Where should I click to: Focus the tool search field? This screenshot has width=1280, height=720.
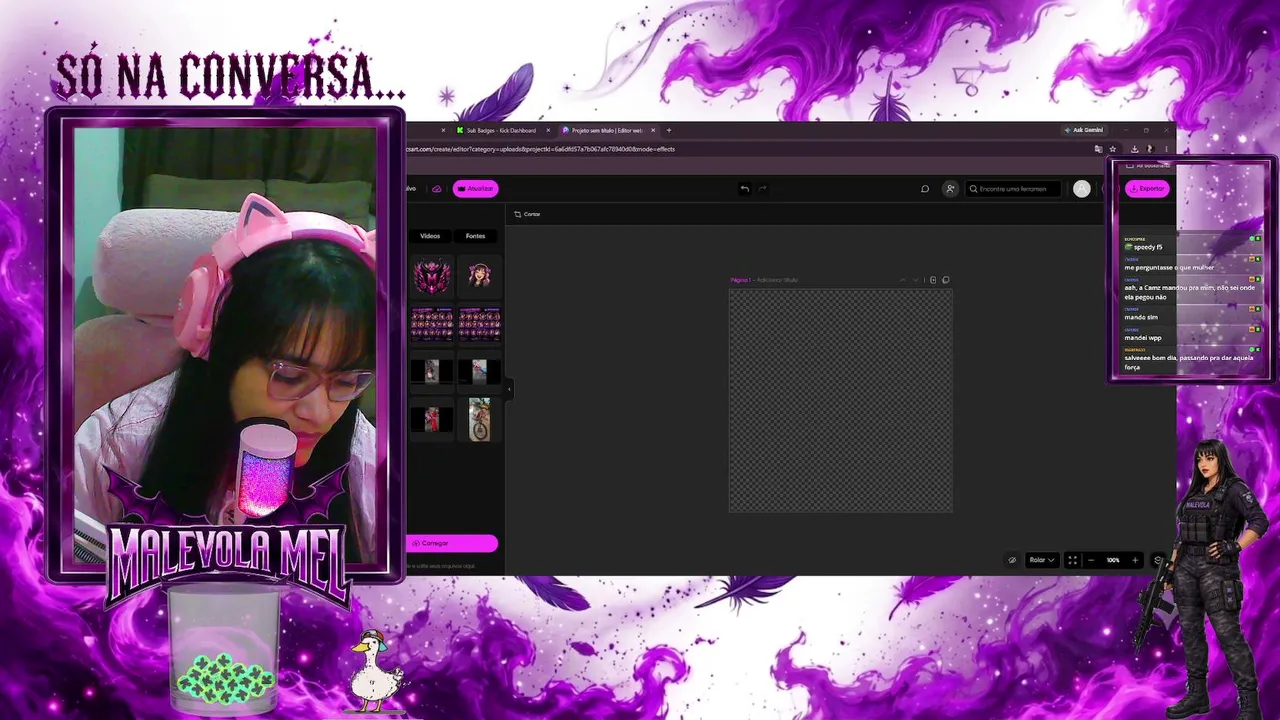pyautogui.click(x=1012, y=188)
